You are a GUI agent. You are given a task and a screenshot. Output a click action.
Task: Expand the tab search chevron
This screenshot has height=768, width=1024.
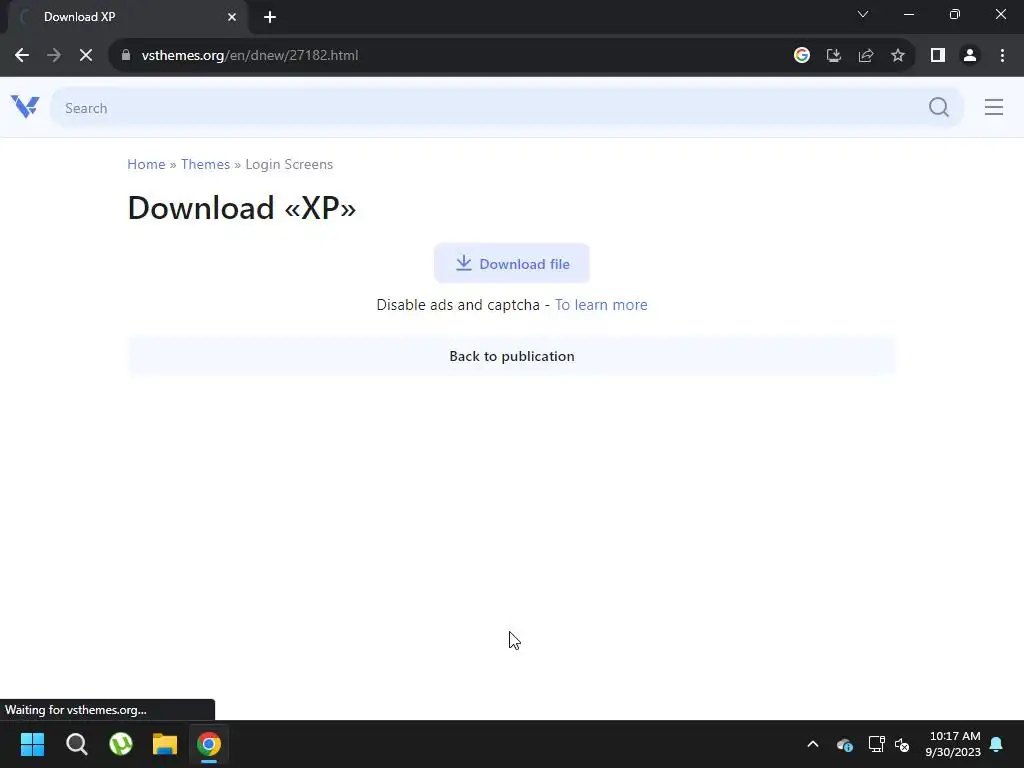click(863, 14)
